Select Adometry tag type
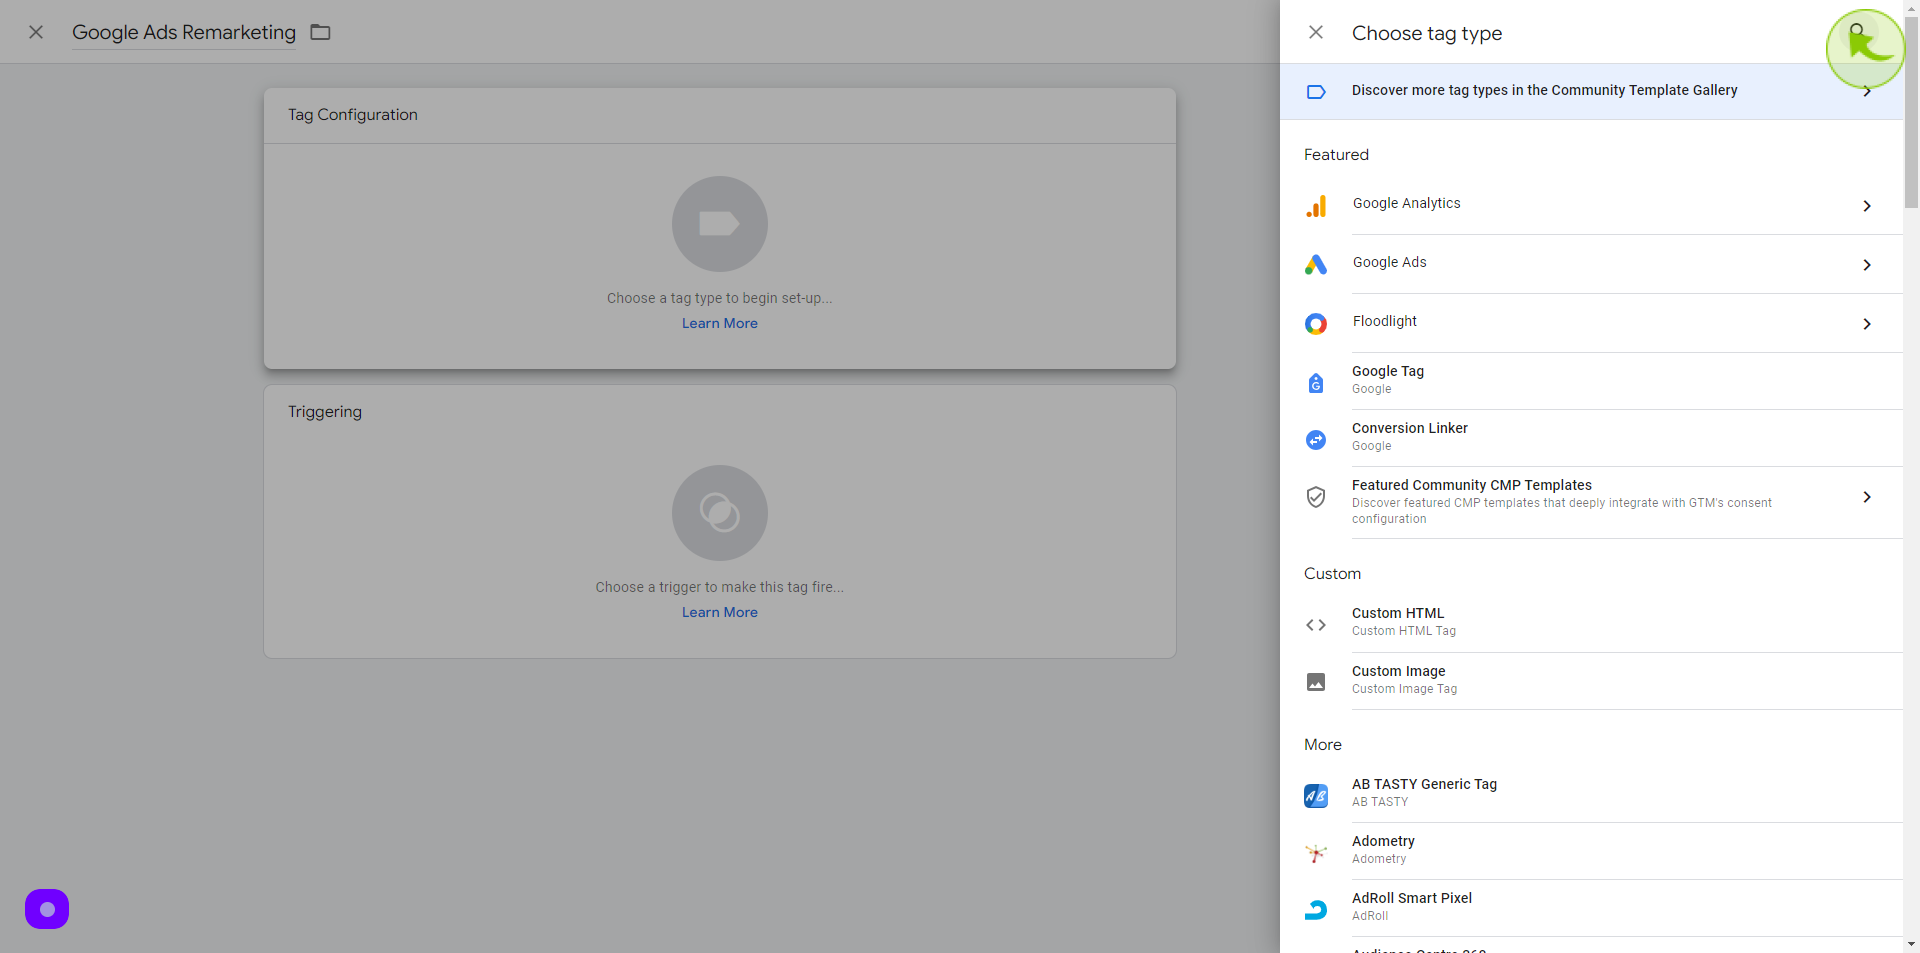Image resolution: width=1920 pixels, height=953 pixels. 1591,851
